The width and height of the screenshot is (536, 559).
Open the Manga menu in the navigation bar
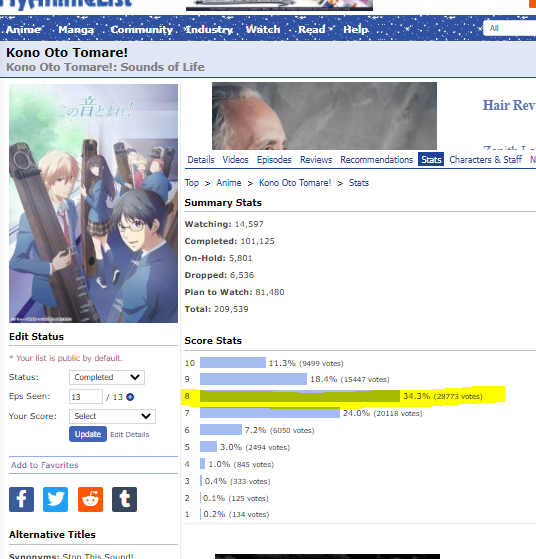click(76, 29)
